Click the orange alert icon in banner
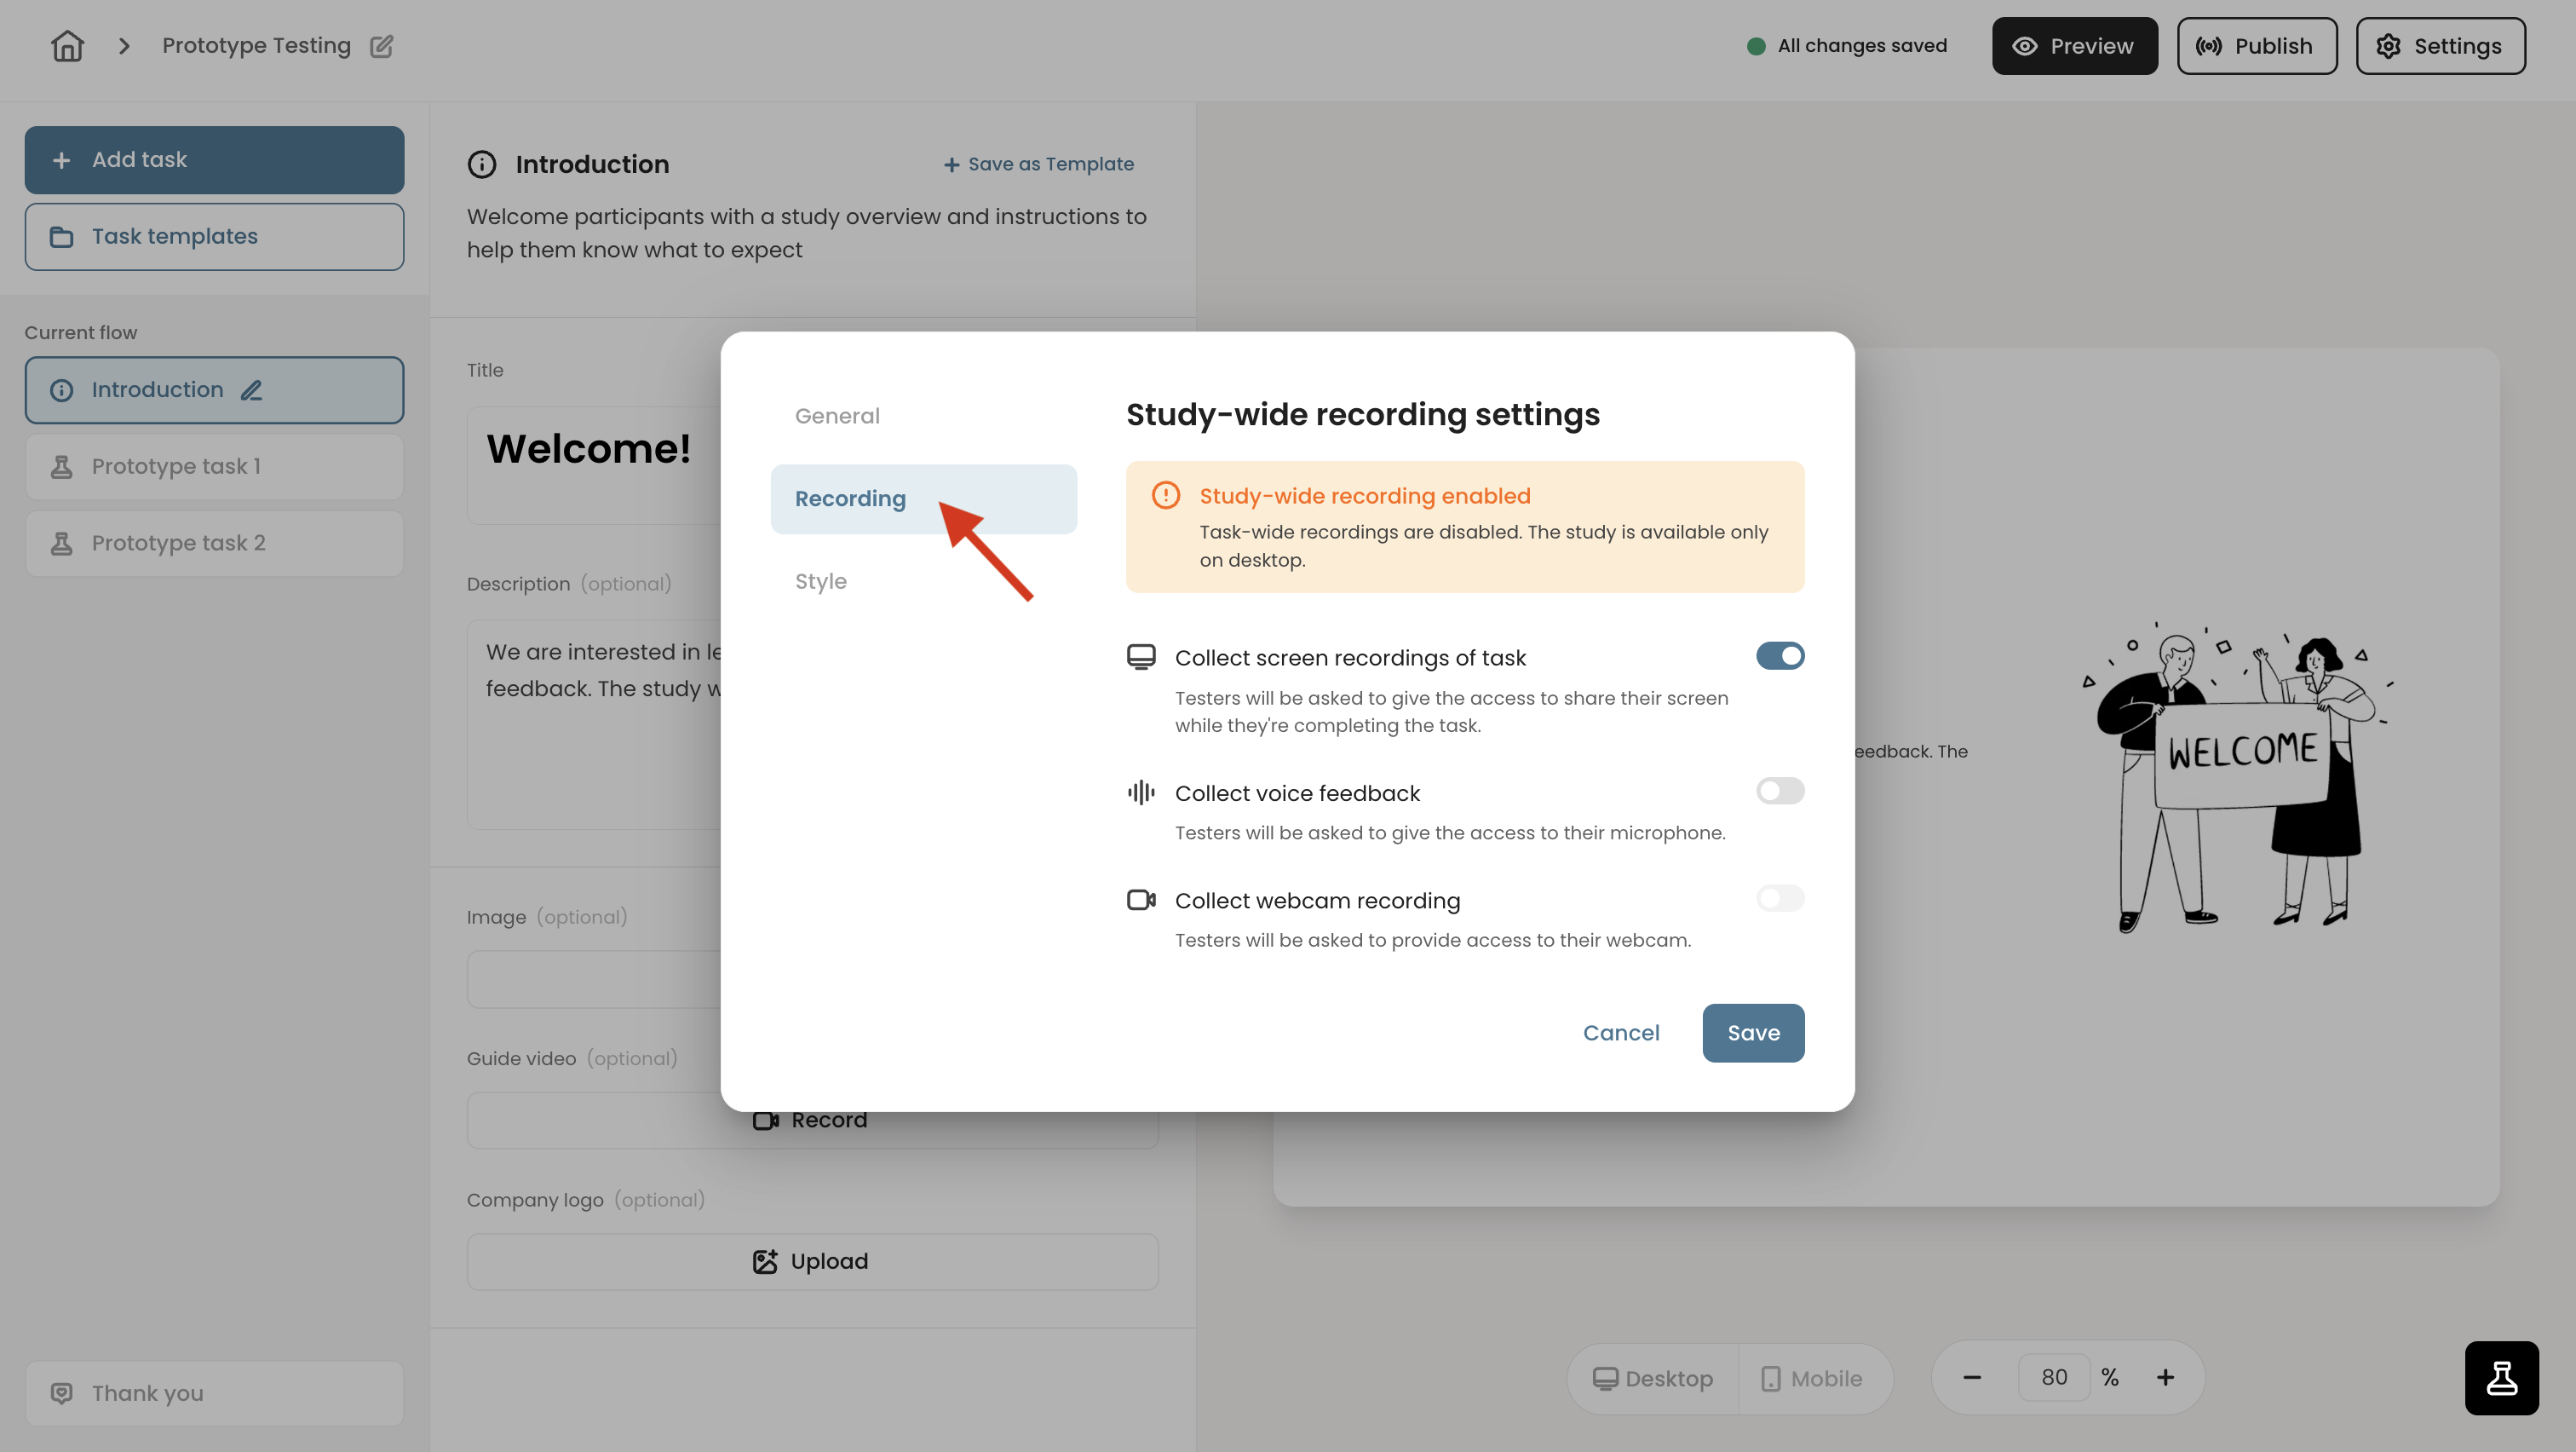The width and height of the screenshot is (2576, 1452). 1165,495
